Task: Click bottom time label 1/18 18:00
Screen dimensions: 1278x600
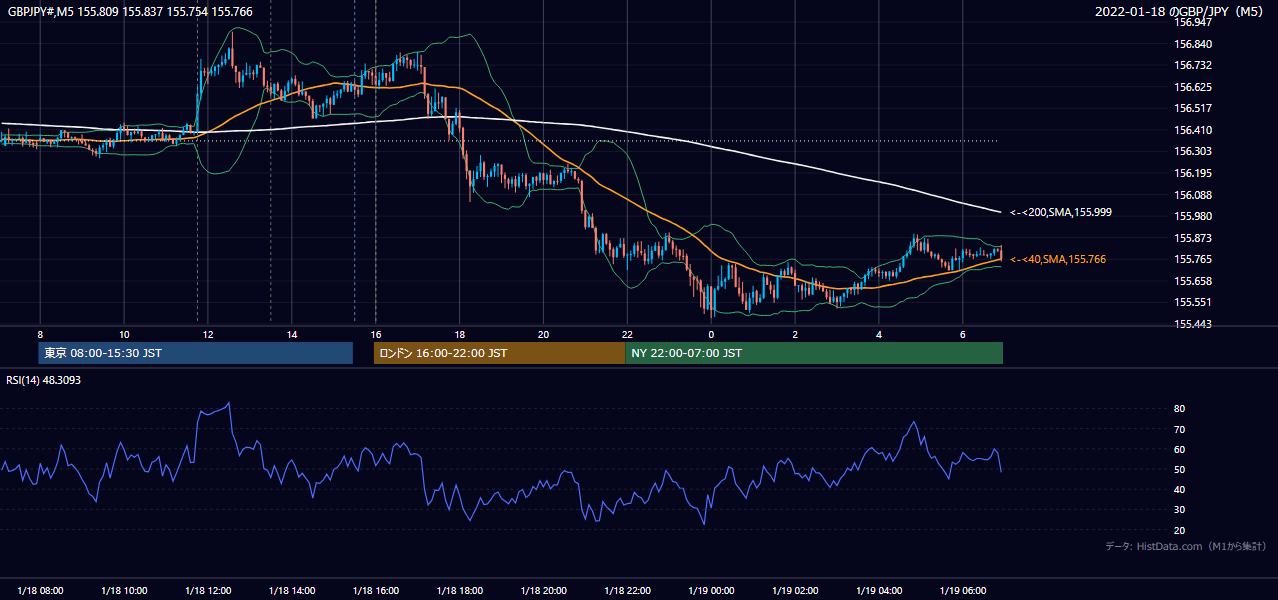Action: point(460,590)
